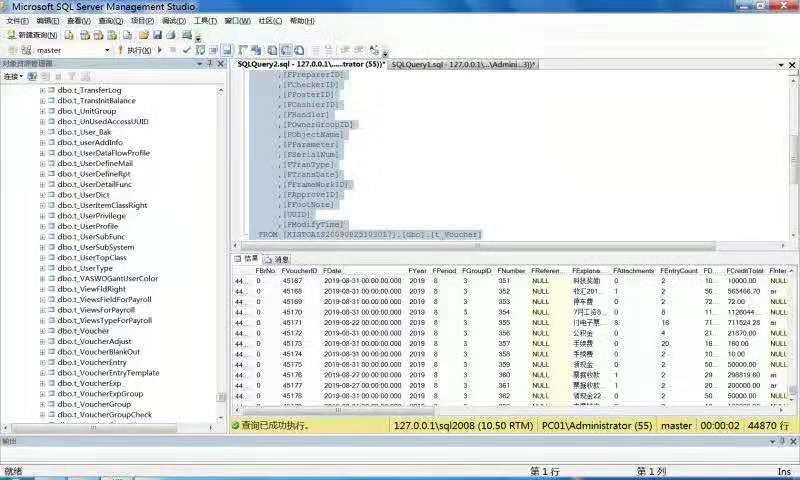Open the Connect (连接) dropdown in Object Explorer
Screen dimensions: 800x480
tap(13, 77)
